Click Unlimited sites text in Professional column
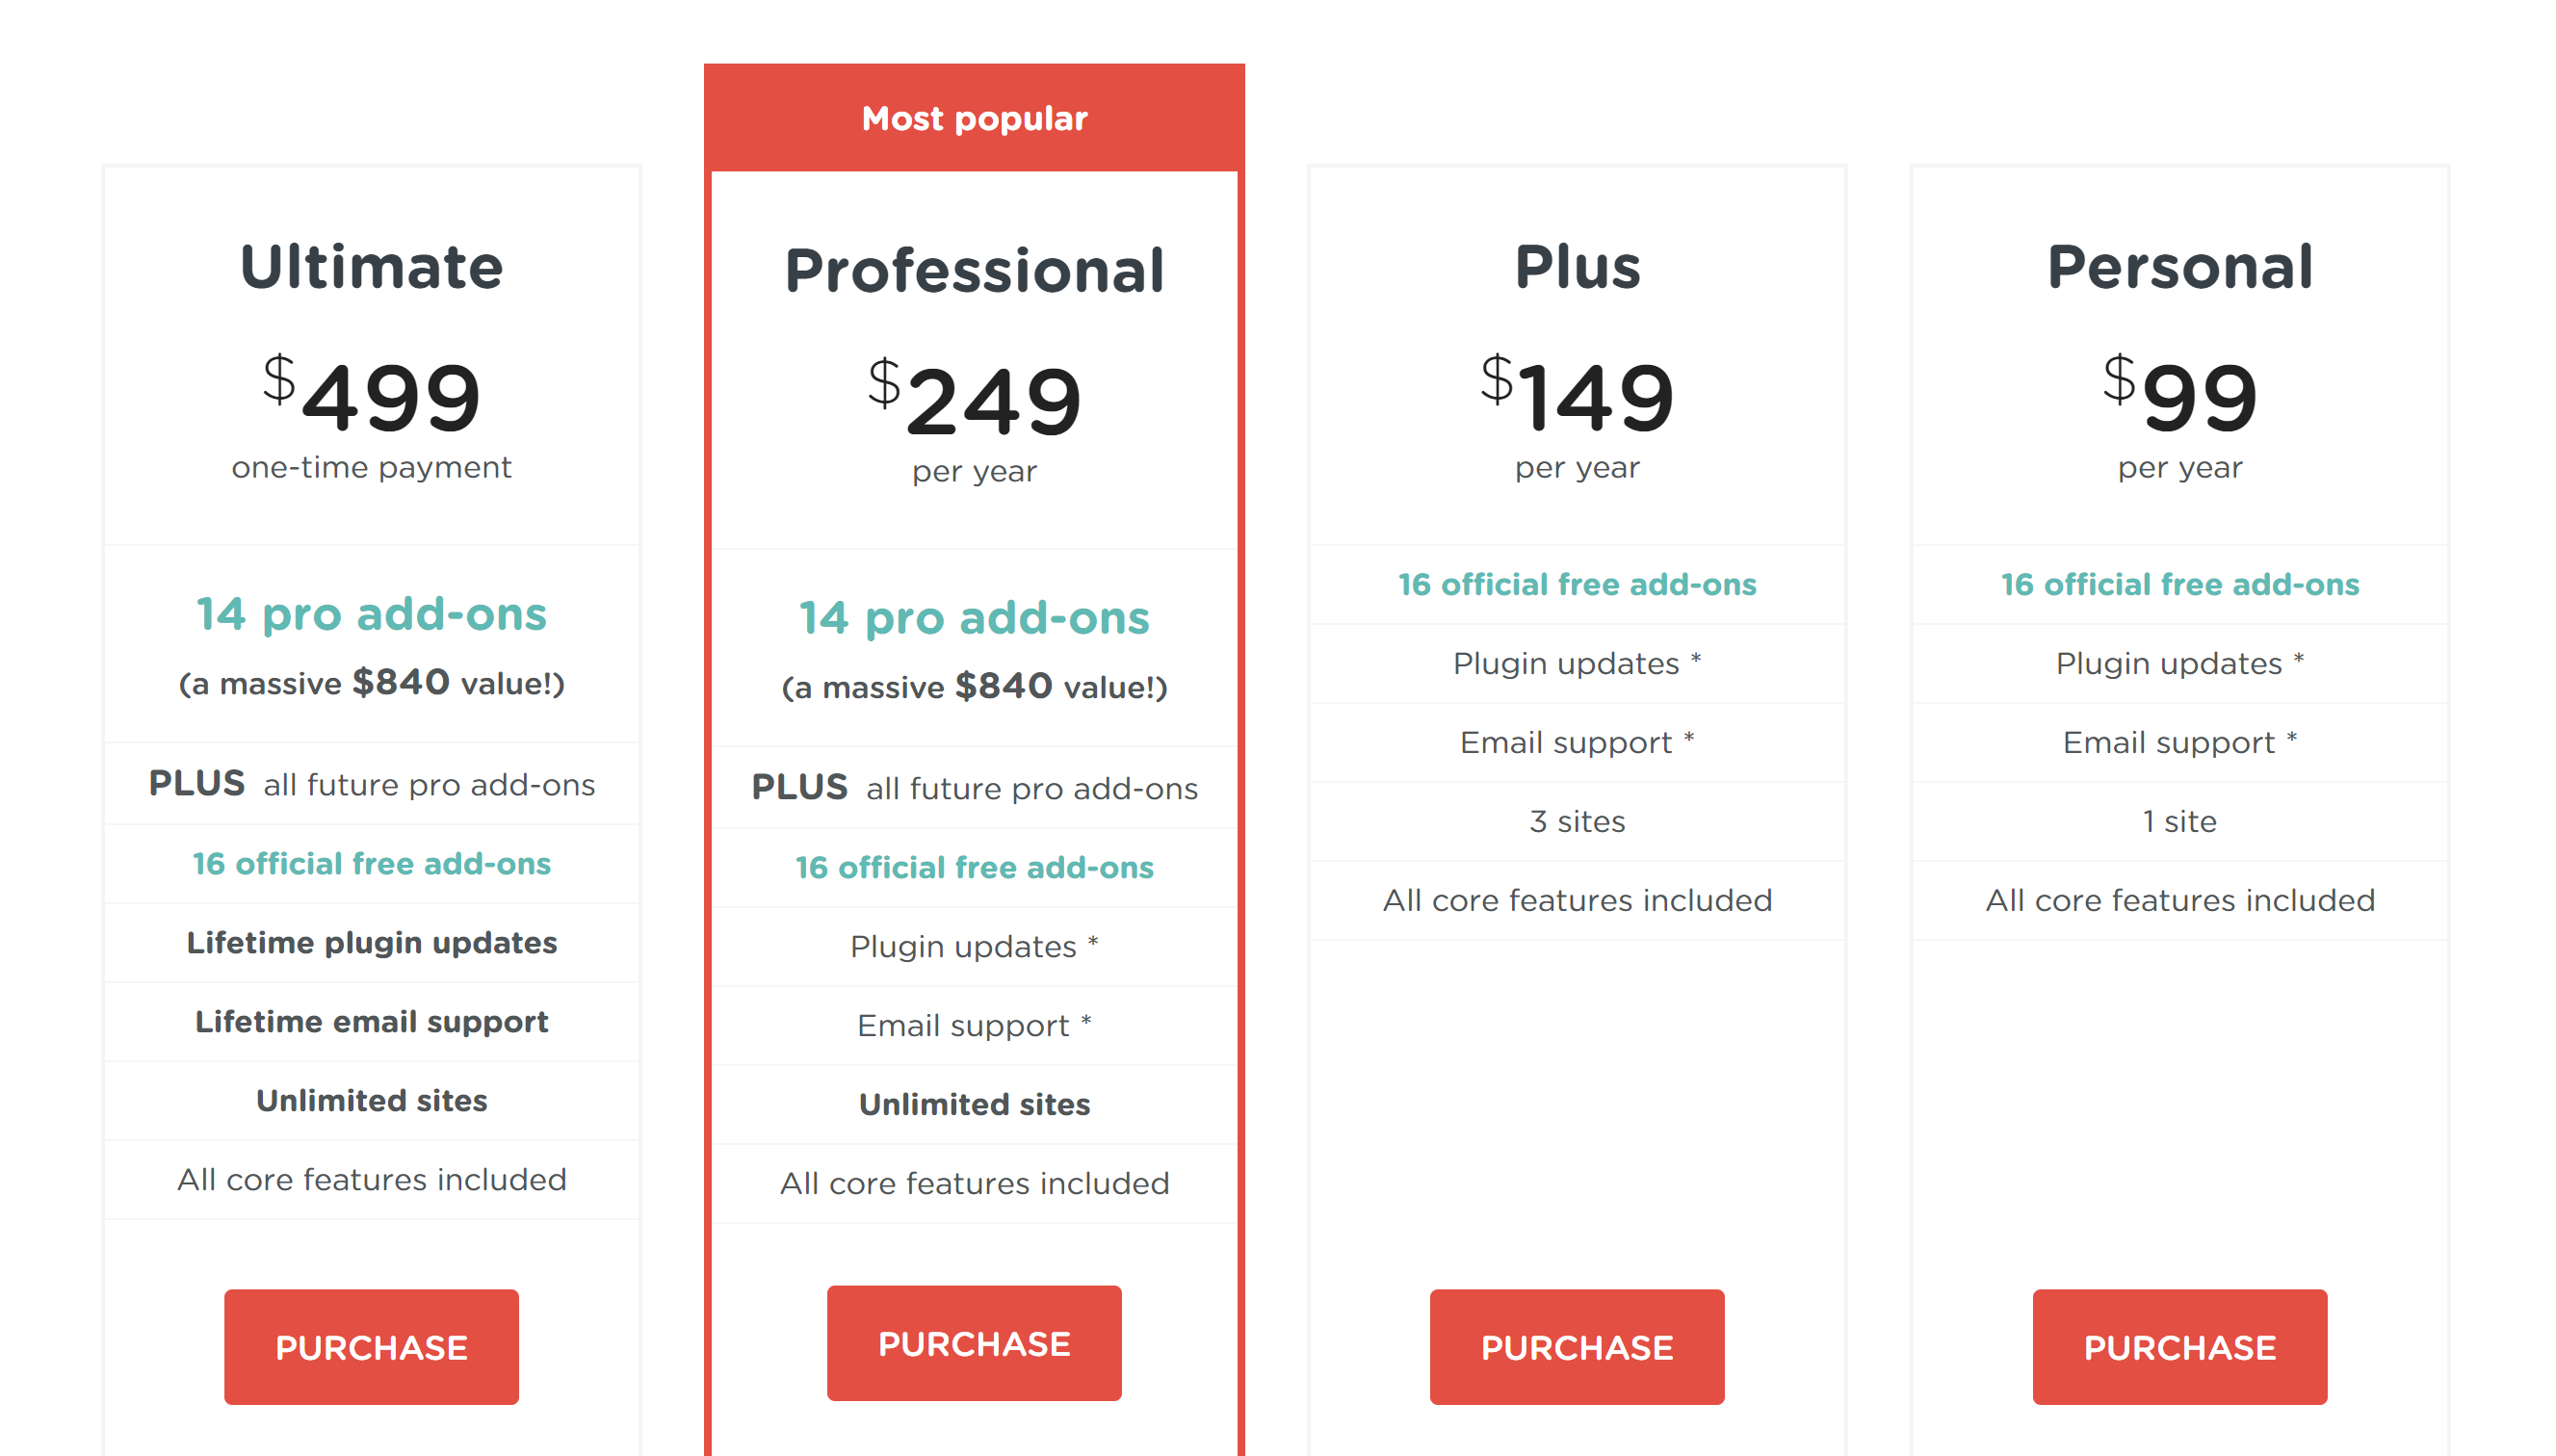The width and height of the screenshot is (2556, 1456). coord(974,1104)
